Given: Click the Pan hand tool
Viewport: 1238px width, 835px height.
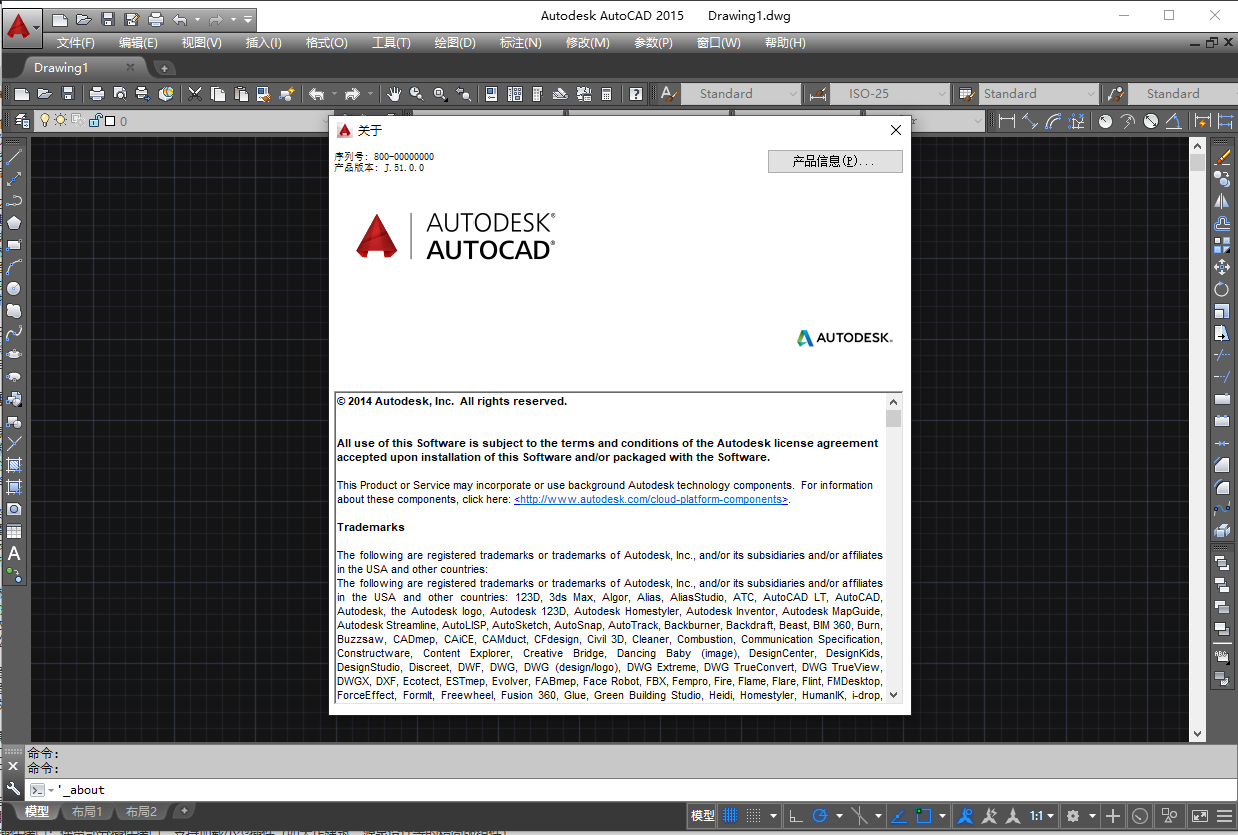Looking at the screenshot, I should (394, 94).
